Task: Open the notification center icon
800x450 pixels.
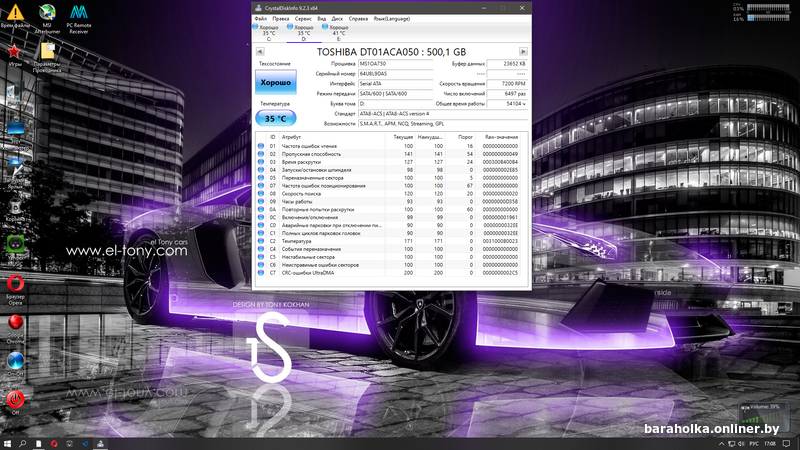Action: (786, 443)
